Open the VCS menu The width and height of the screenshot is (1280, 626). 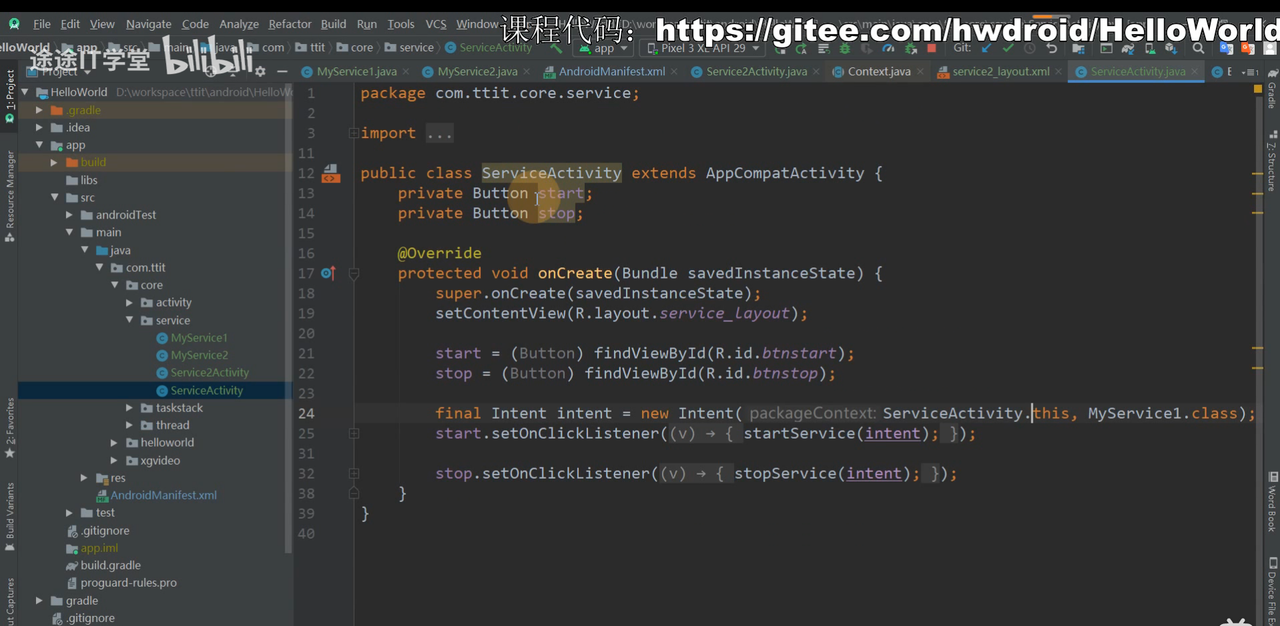(x=436, y=24)
